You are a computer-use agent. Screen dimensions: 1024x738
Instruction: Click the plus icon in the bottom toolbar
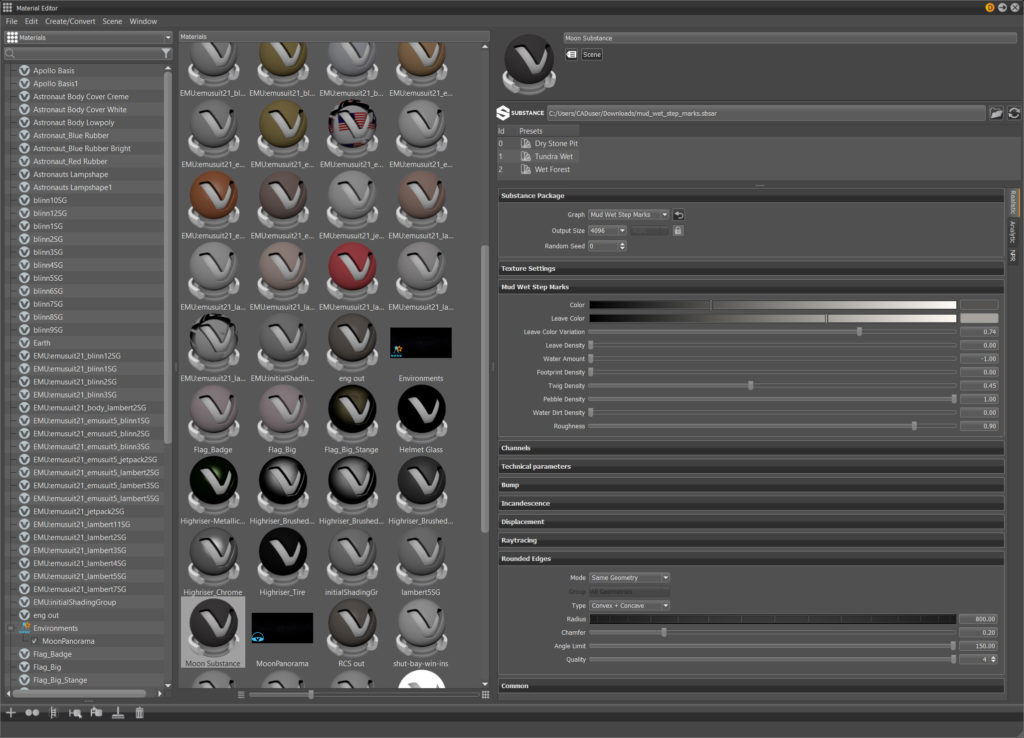click(x=11, y=713)
